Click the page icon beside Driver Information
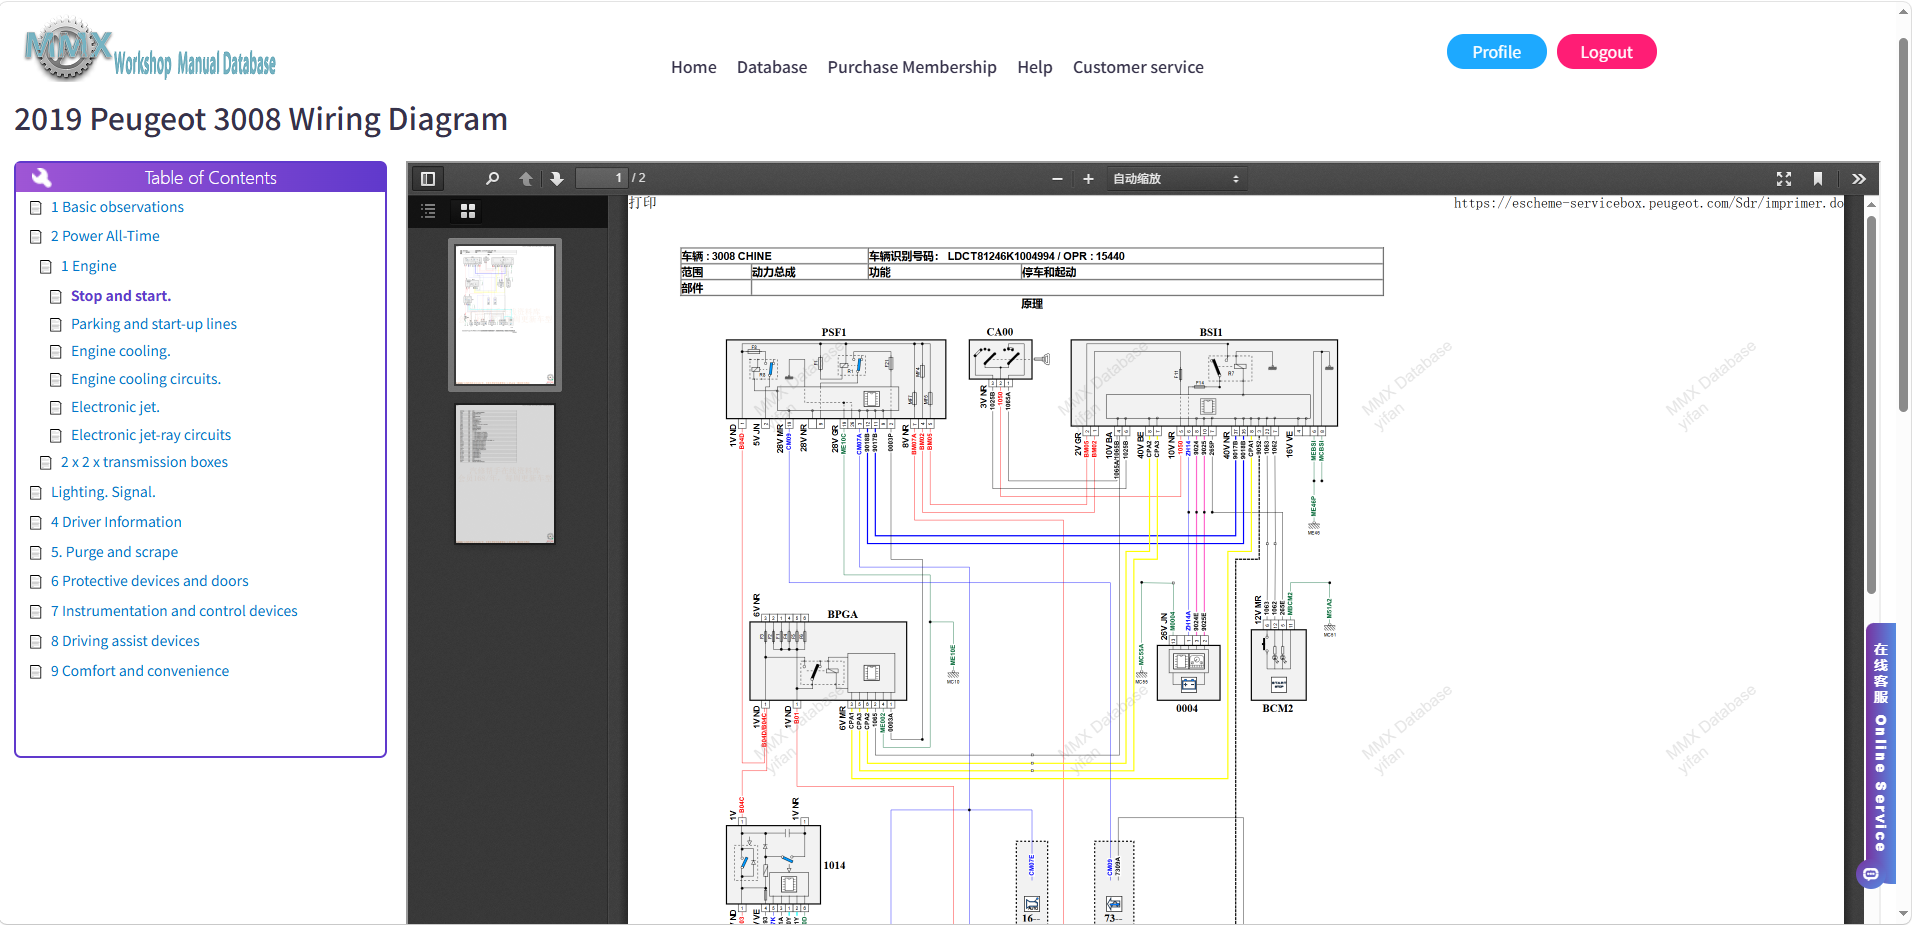Screen dimensions: 1915x925 coord(36,523)
